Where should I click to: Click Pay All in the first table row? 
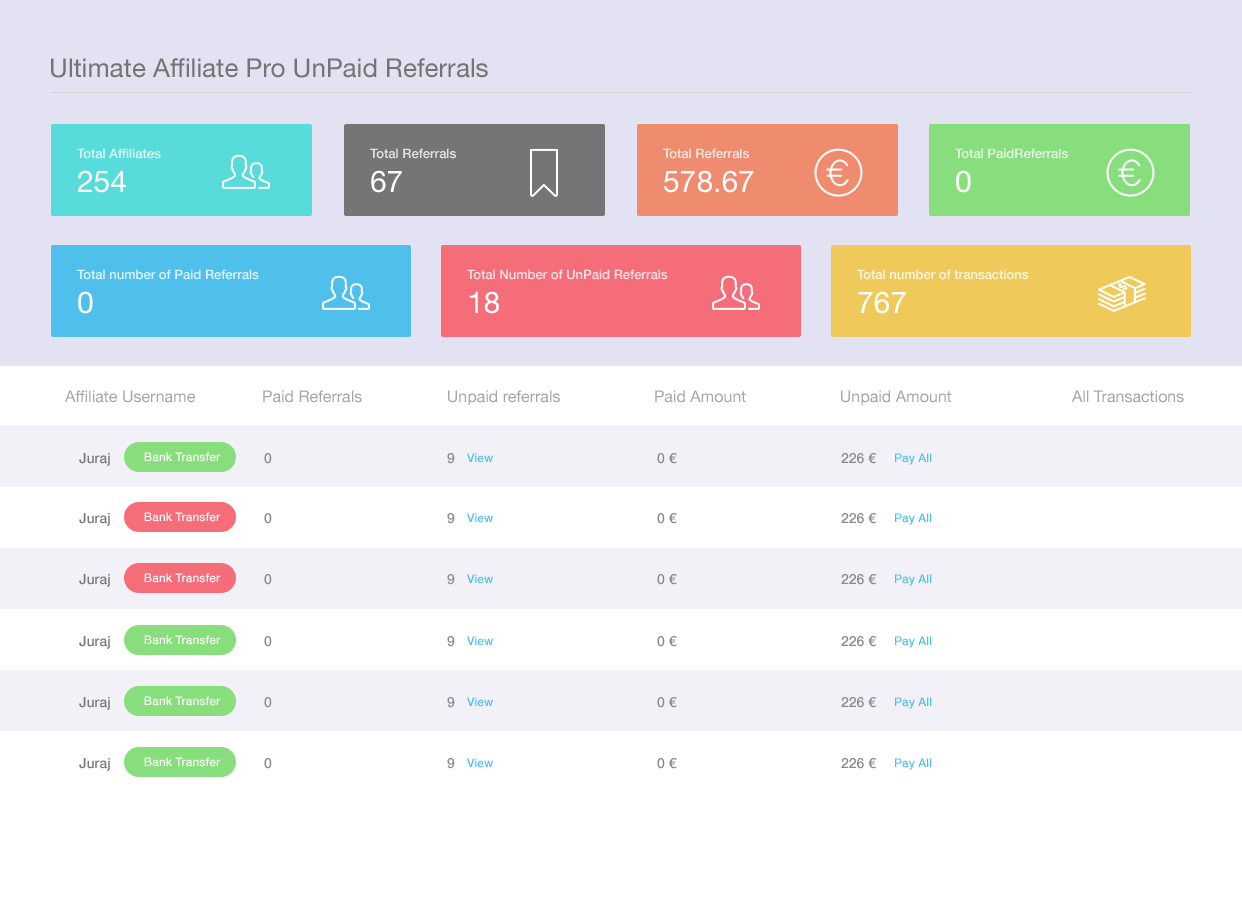click(913, 458)
